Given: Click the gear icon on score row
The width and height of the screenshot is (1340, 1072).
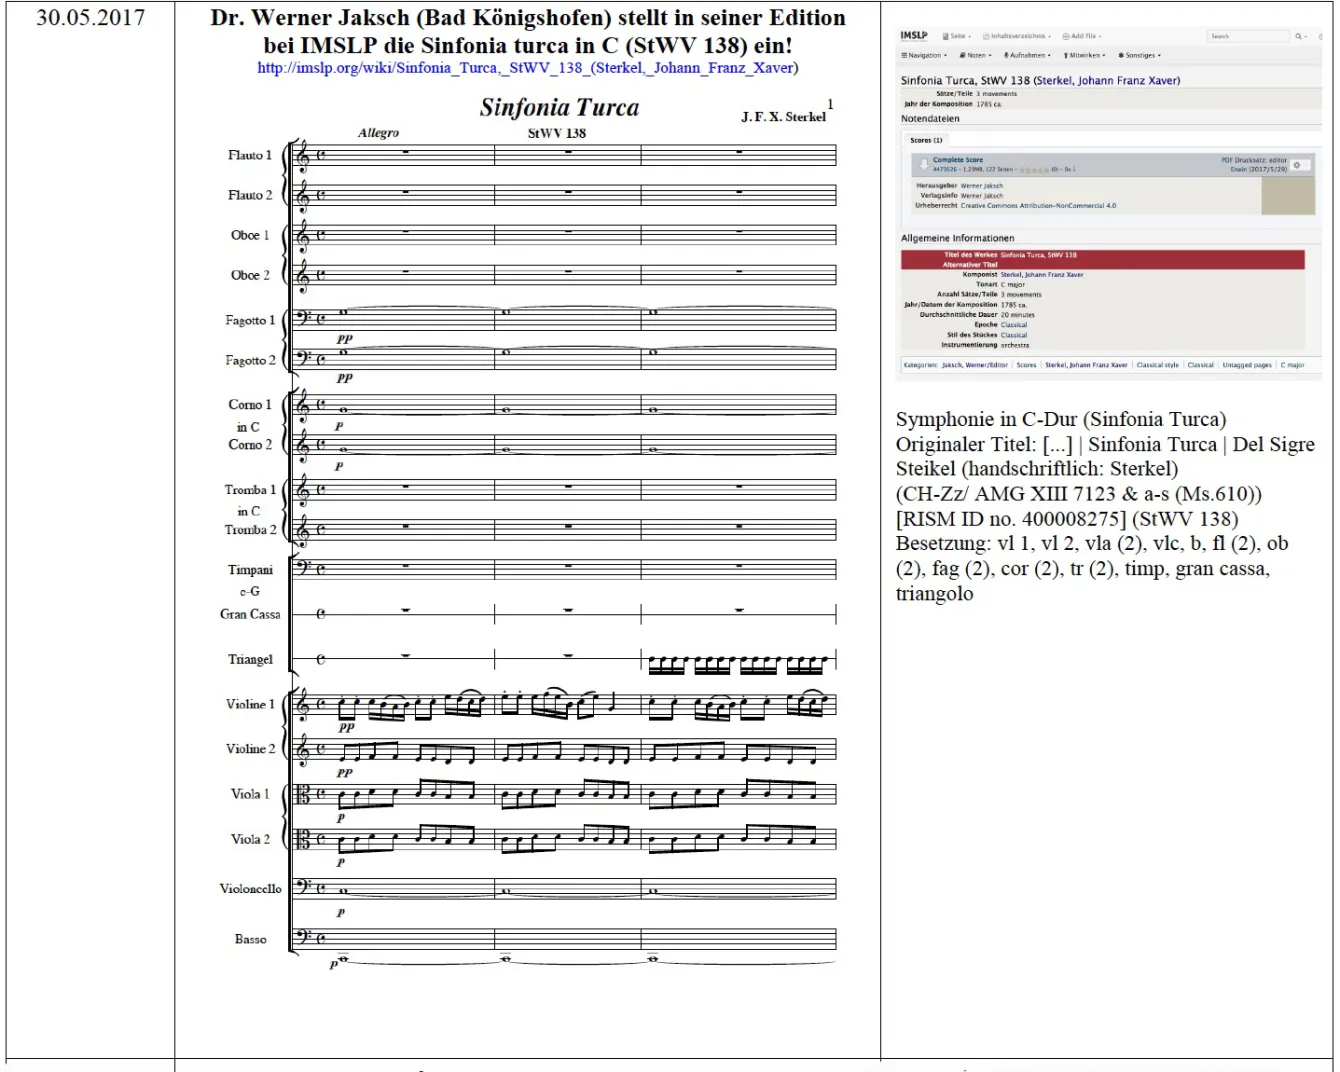Looking at the screenshot, I should [1296, 165].
